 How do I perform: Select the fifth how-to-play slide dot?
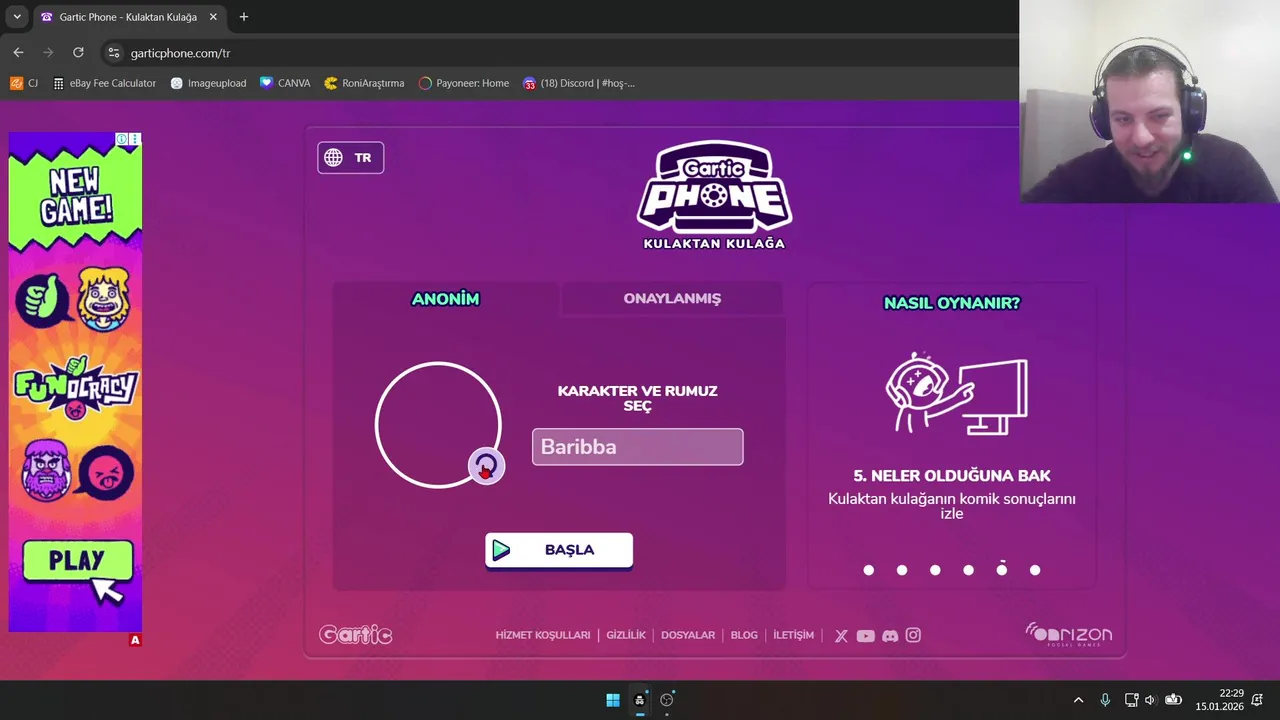pyautogui.click(x=1002, y=569)
